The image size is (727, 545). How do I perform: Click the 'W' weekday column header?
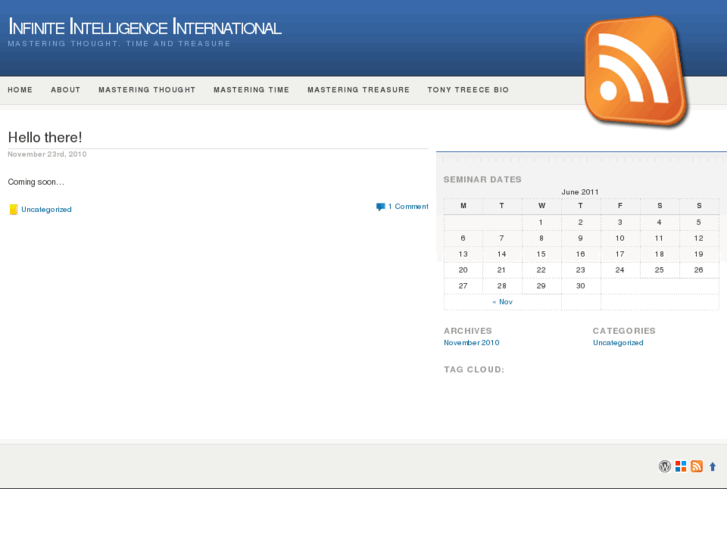[542, 206]
